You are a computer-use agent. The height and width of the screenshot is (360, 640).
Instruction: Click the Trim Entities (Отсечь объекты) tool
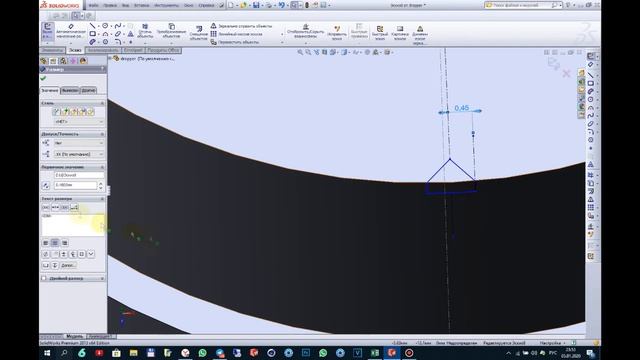(x=145, y=31)
